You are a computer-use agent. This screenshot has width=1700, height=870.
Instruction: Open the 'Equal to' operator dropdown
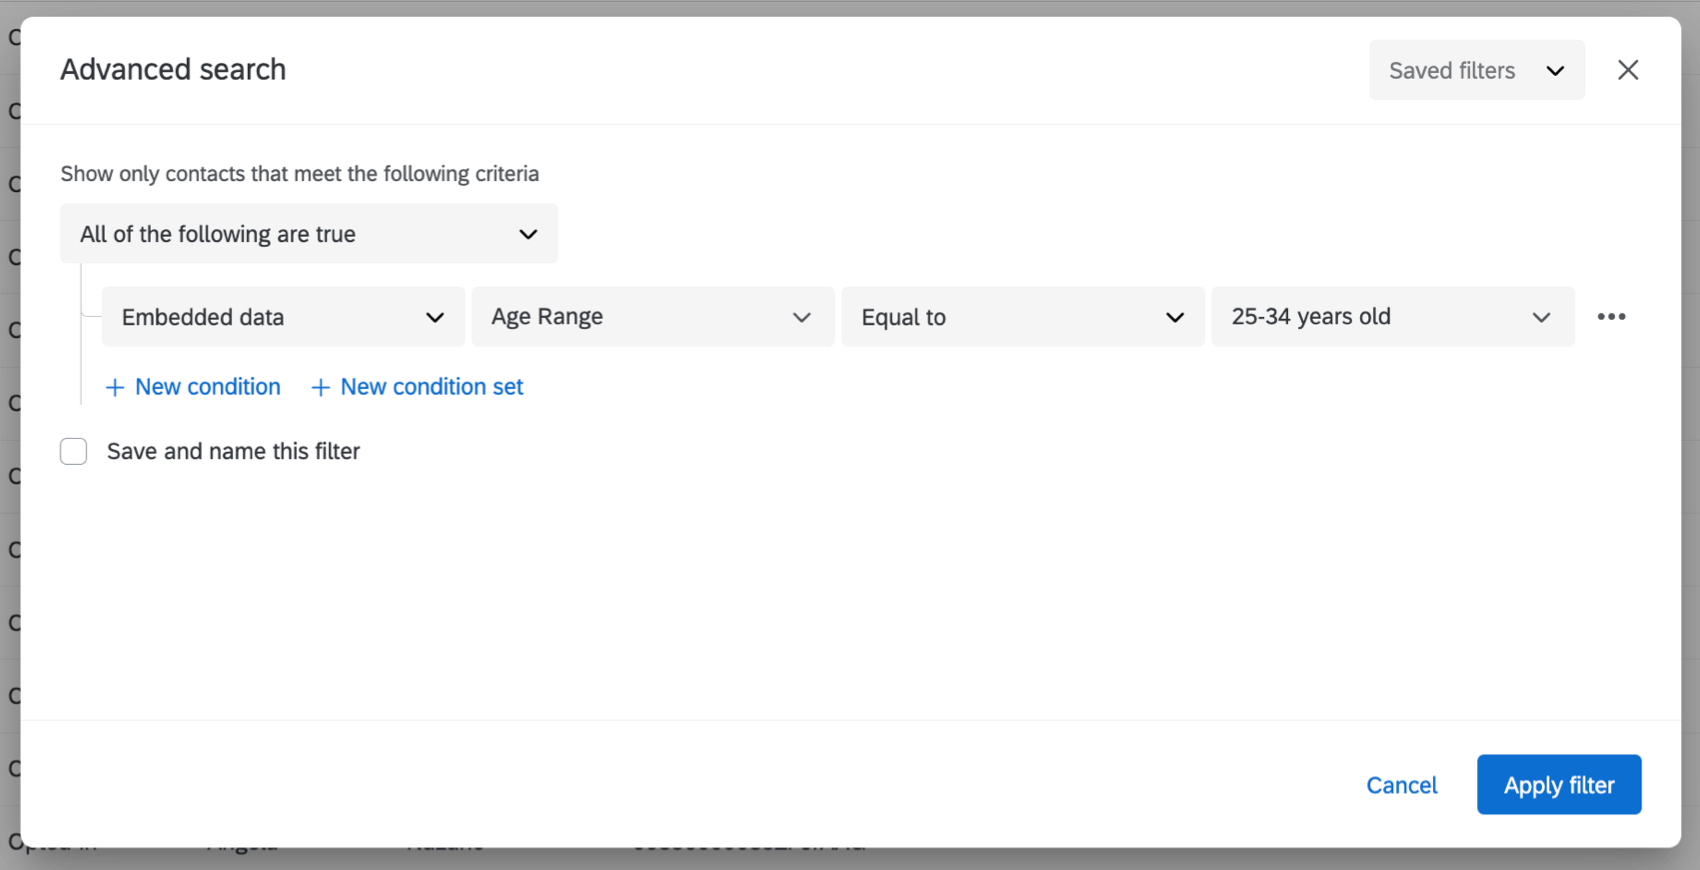click(1022, 317)
